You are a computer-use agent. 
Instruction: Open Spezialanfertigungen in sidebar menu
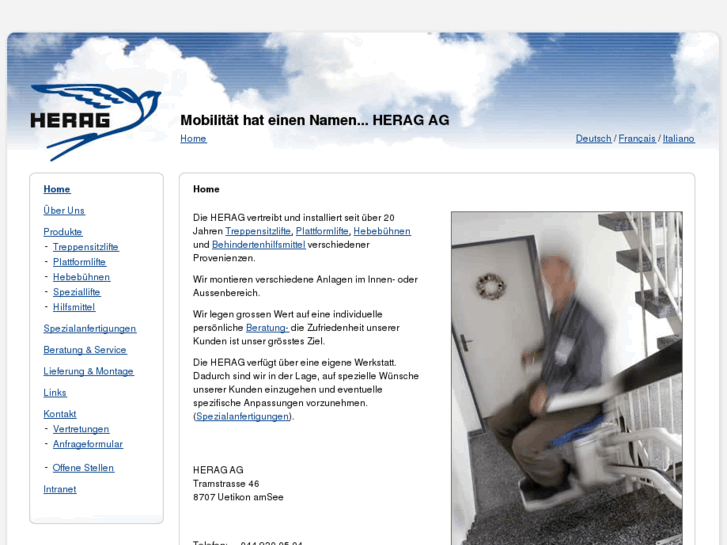[x=90, y=329]
